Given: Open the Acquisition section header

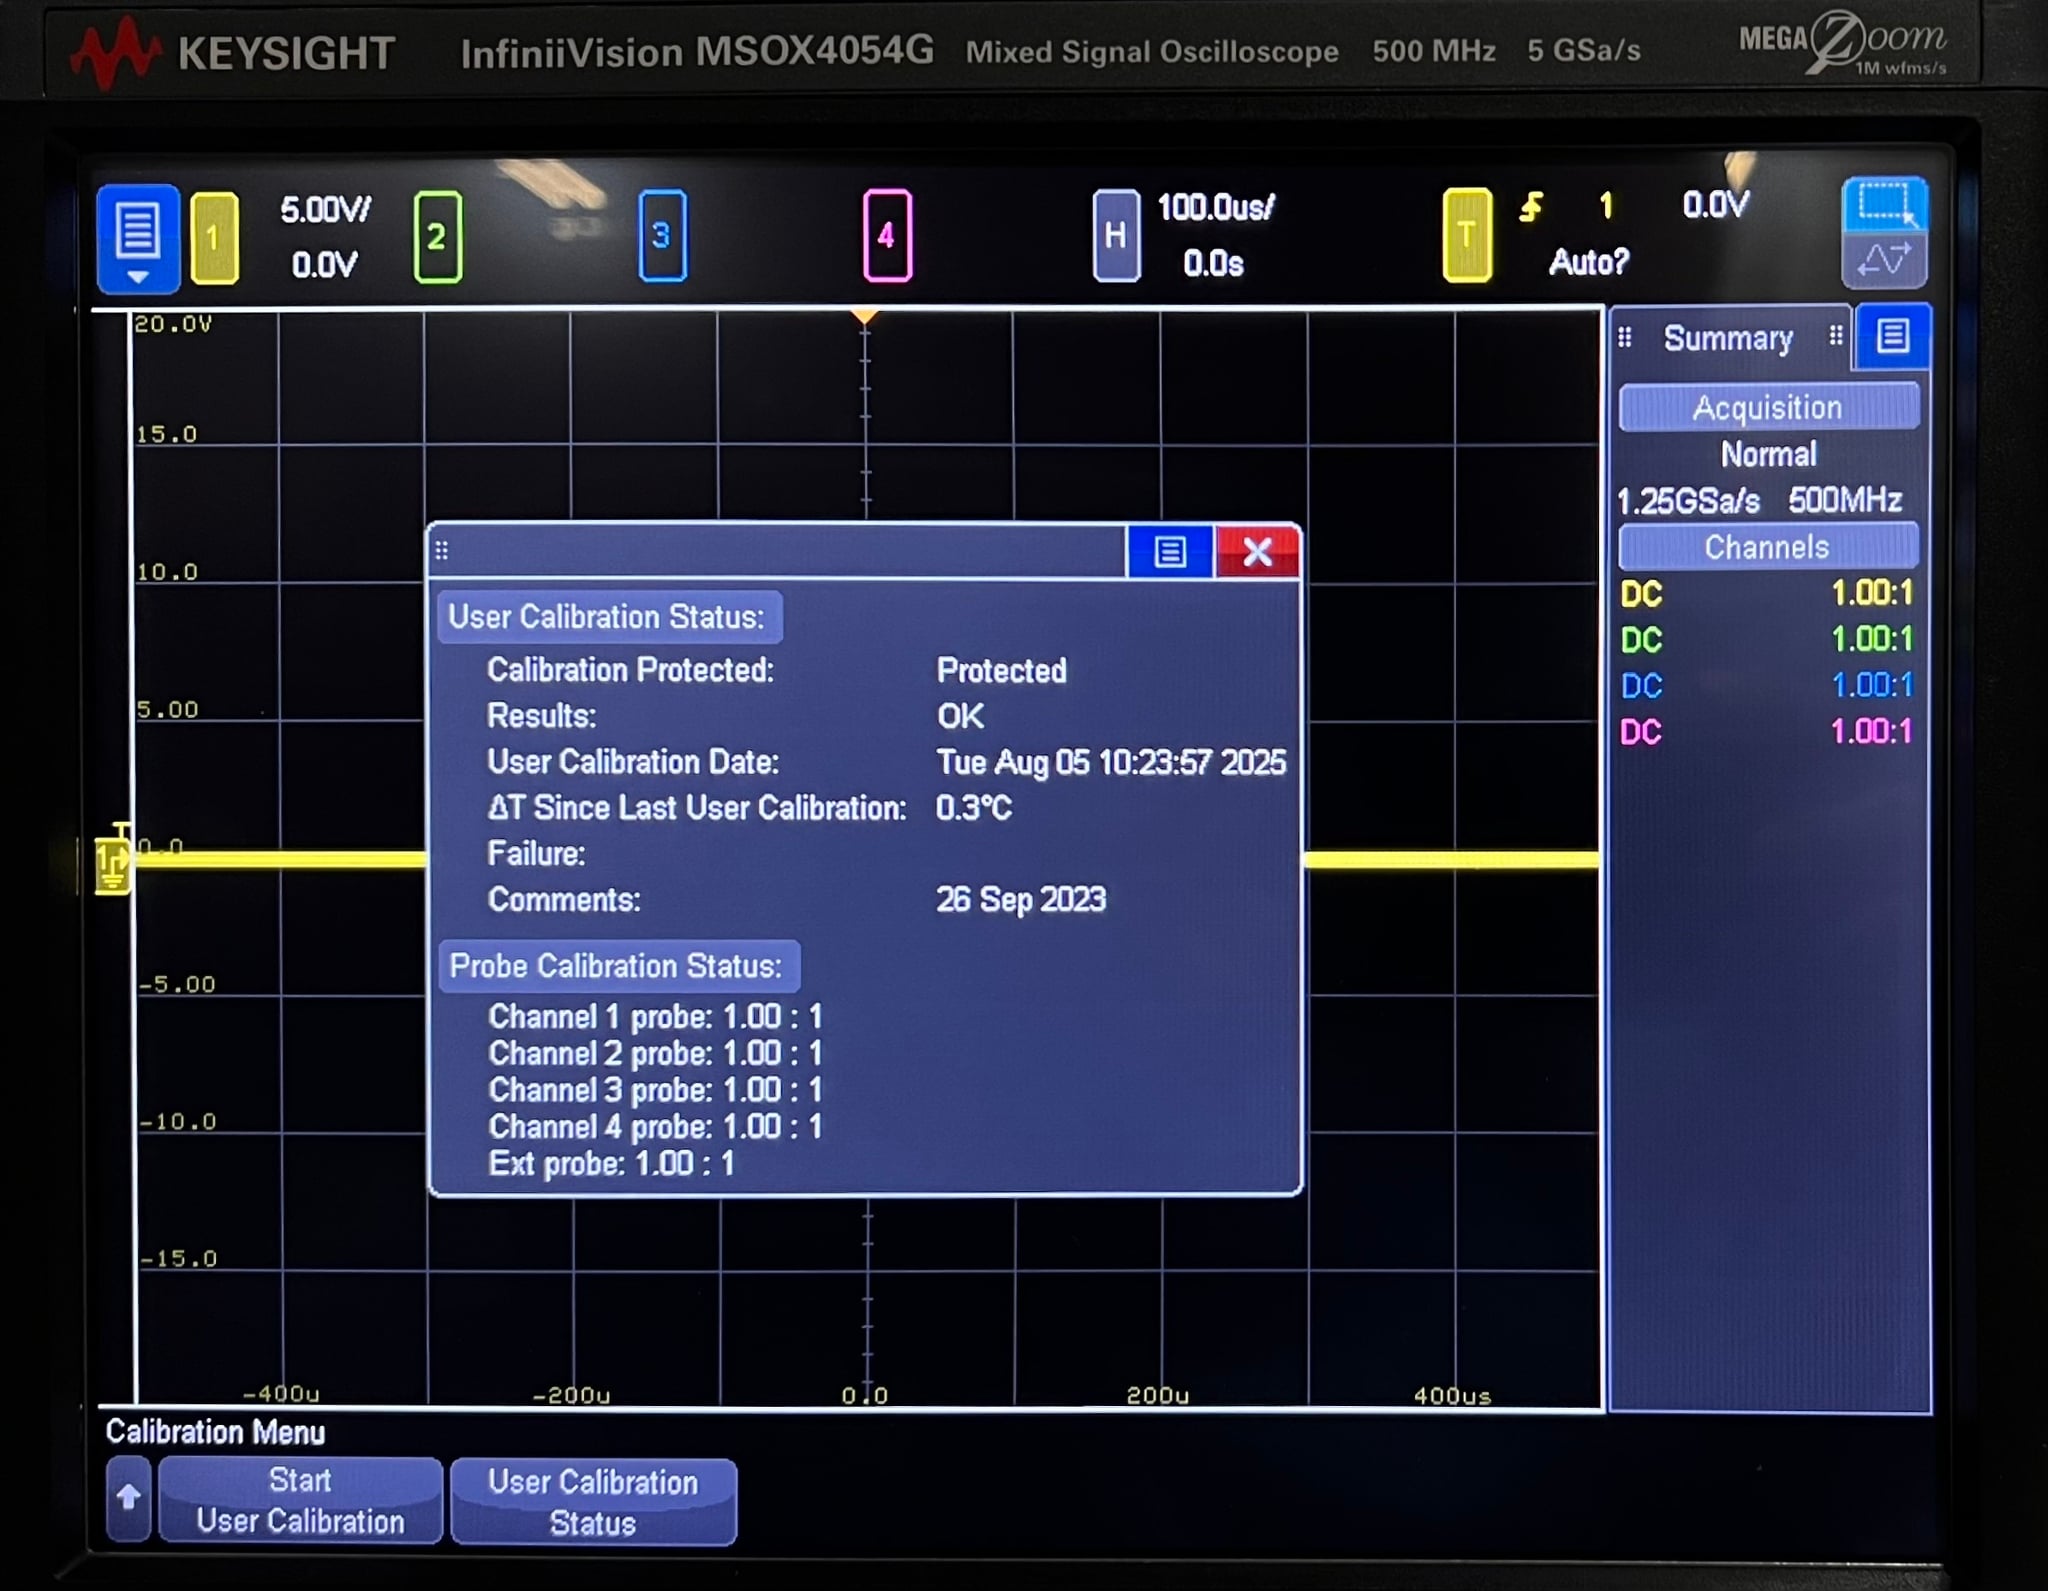Looking at the screenshot, I should point(1768,408).
